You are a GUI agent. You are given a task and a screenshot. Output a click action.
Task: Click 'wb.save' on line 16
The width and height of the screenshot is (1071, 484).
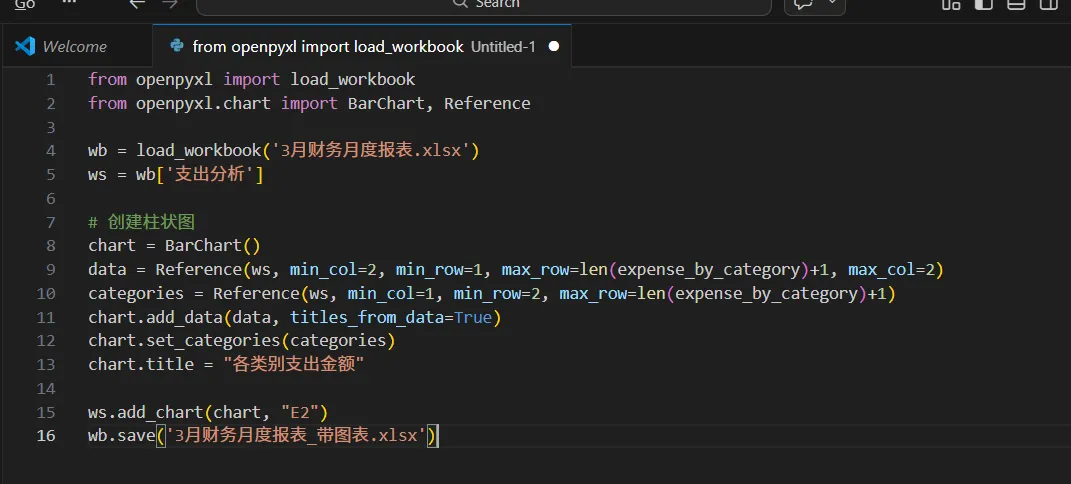(x=122, y=436)
